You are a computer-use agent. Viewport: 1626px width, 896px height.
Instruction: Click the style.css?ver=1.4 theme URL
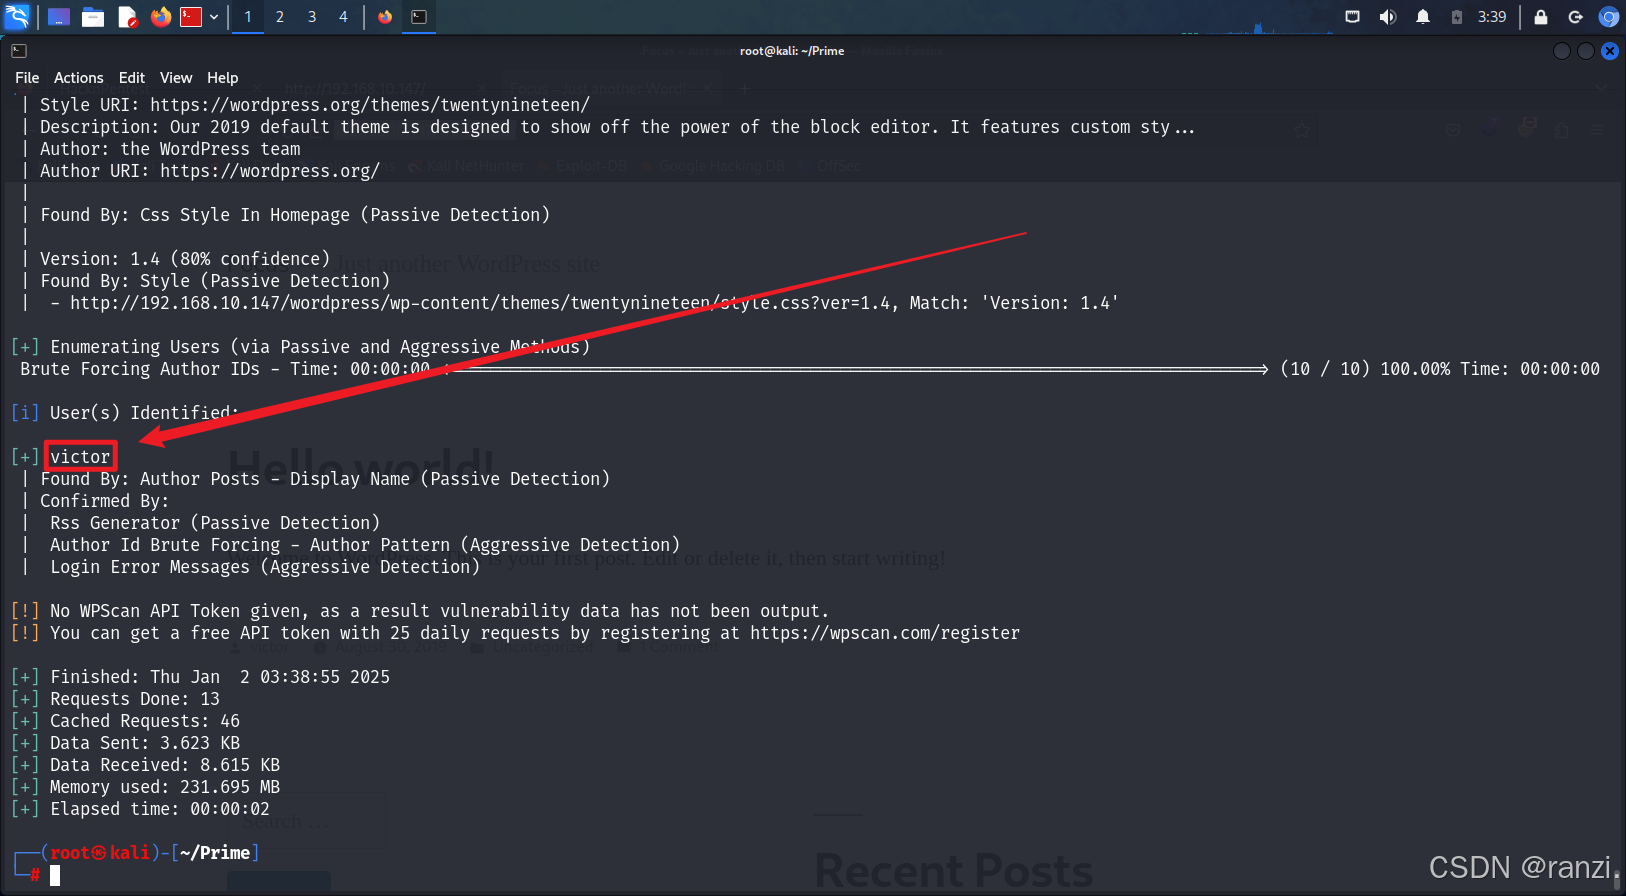[x=480, y=303]
